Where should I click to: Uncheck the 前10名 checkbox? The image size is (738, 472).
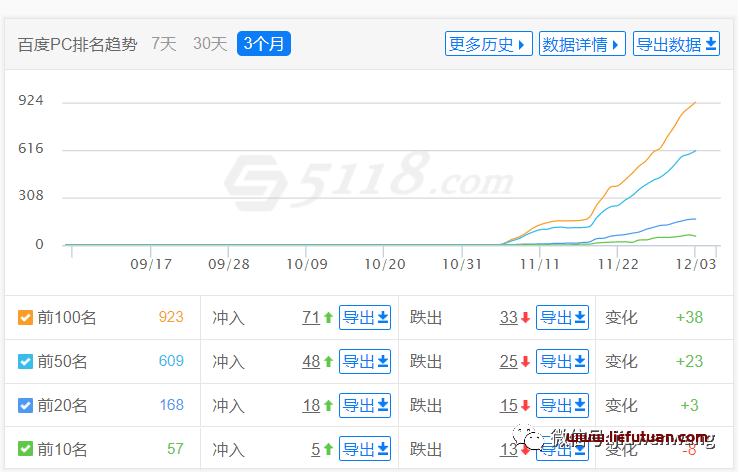(x=25, y=448)
